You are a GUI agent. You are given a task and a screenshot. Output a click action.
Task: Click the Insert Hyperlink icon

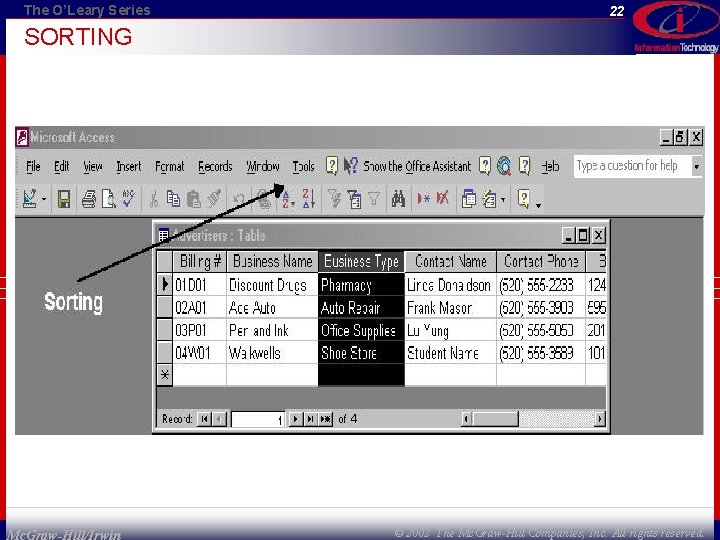(x=264, y=199)
